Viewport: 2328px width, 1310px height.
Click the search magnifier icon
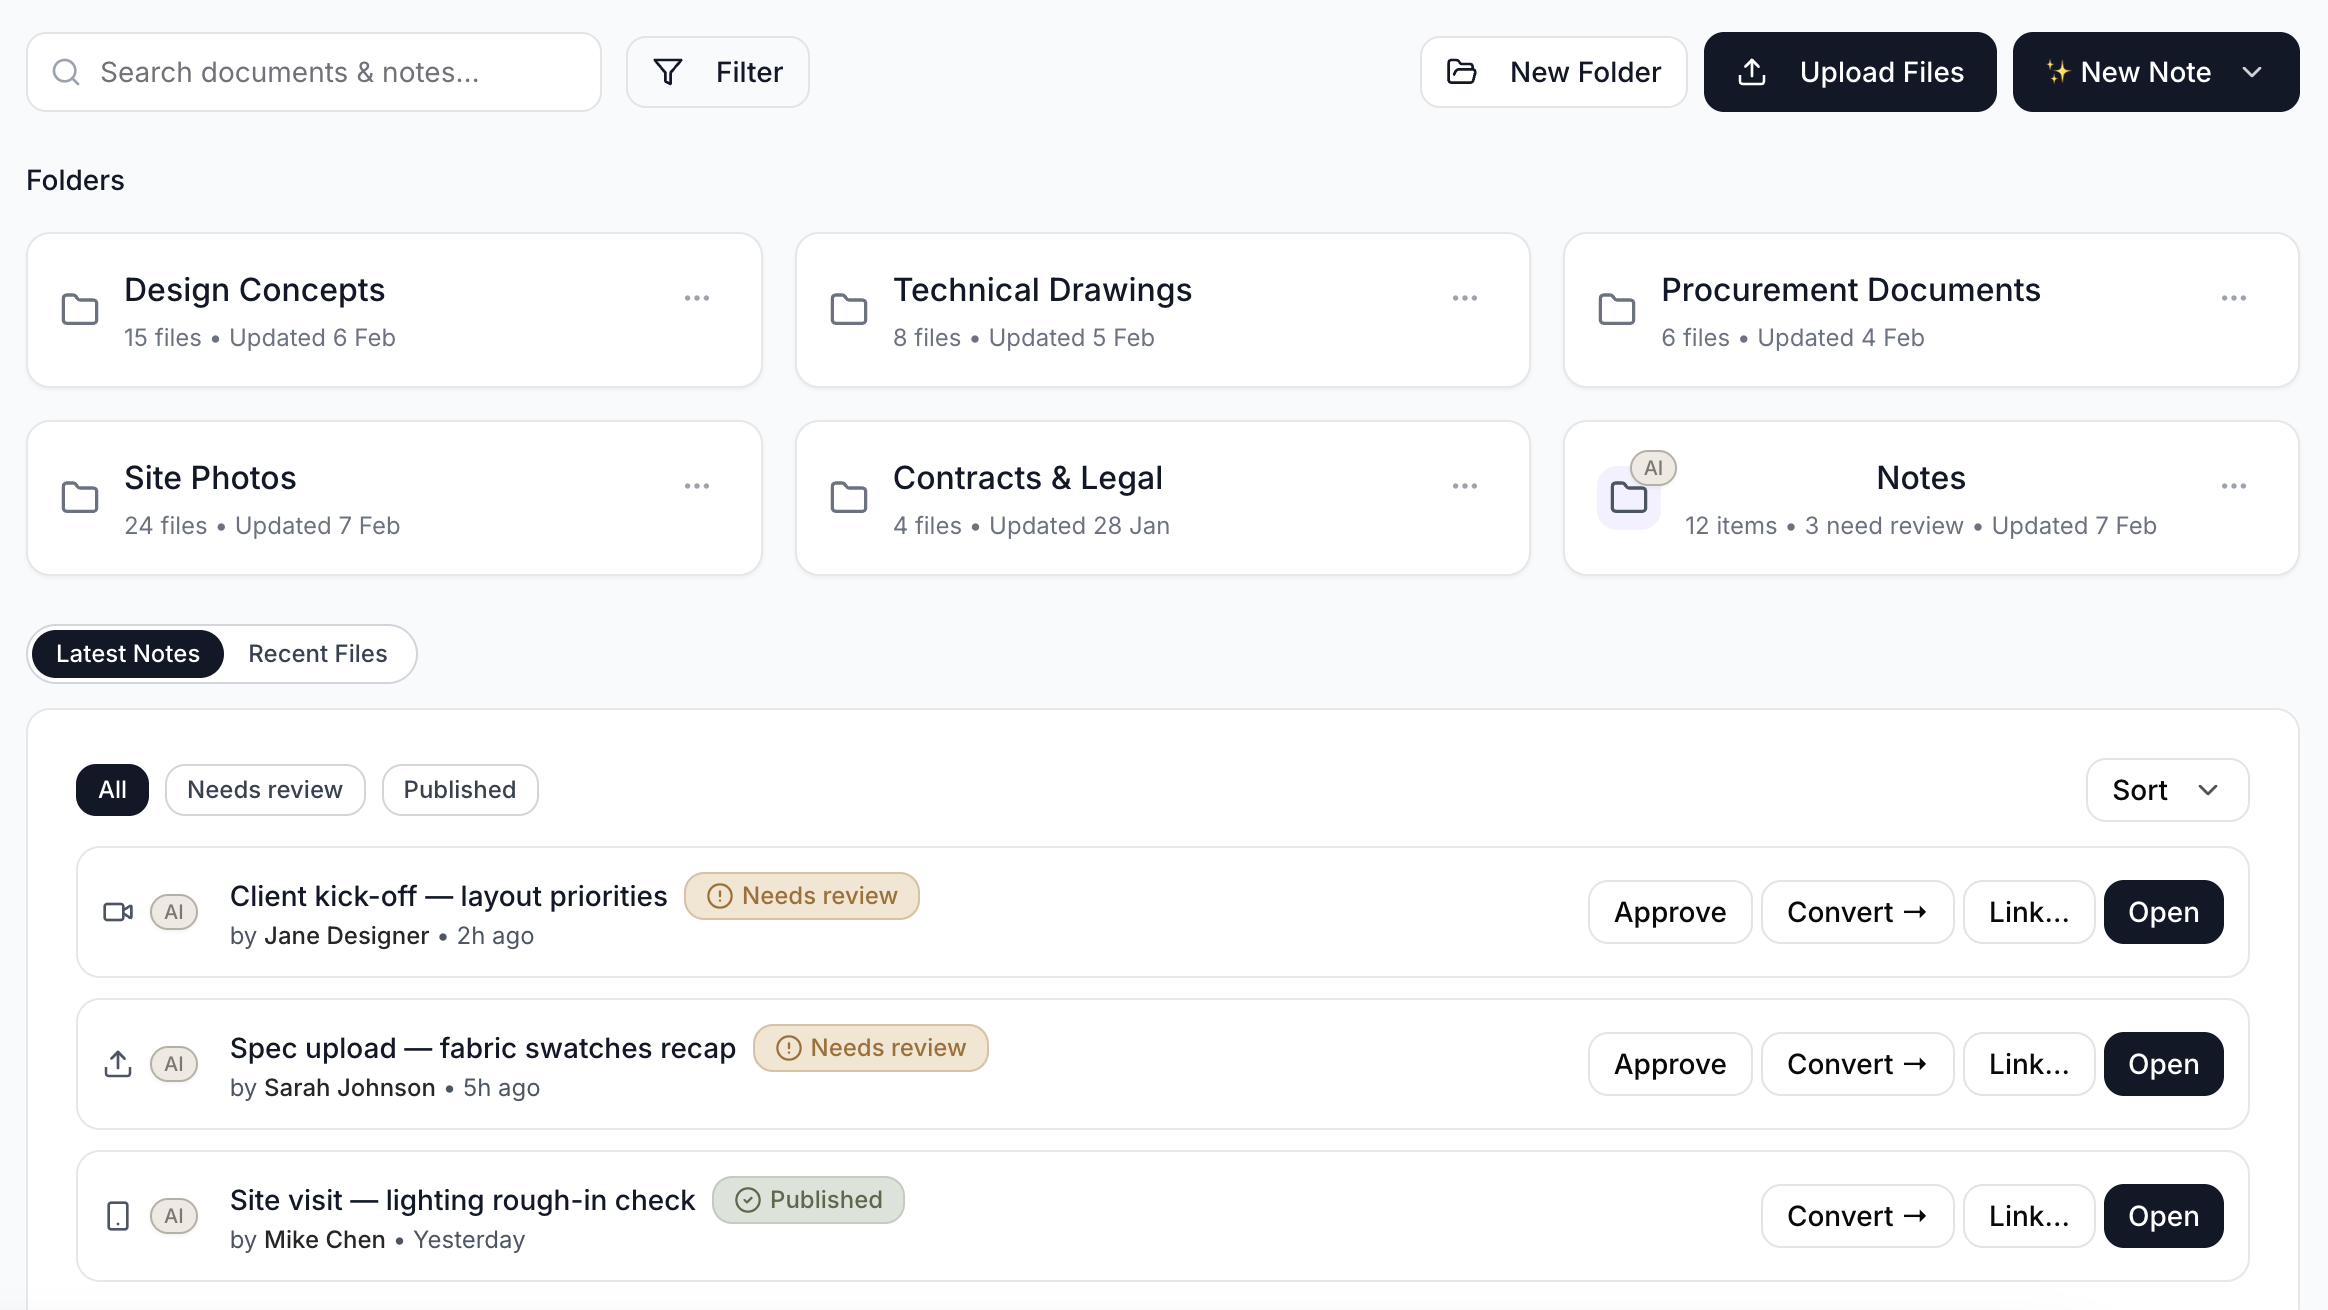pyautogui.click(x=66, y=71)
